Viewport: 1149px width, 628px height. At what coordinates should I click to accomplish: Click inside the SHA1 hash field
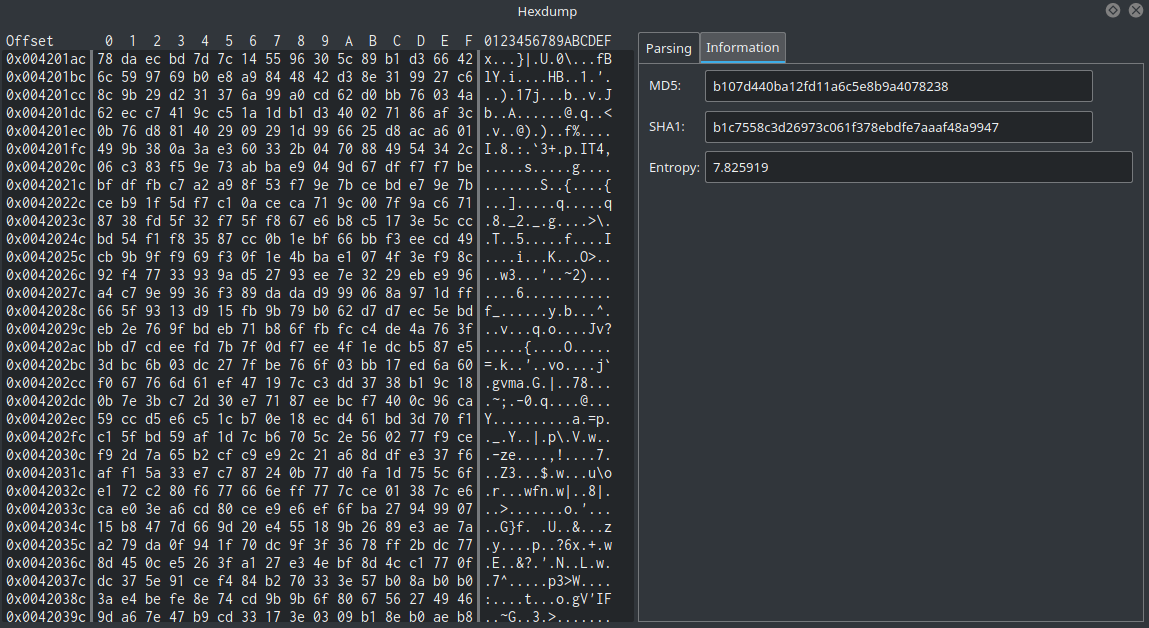(x=898, y=127)
